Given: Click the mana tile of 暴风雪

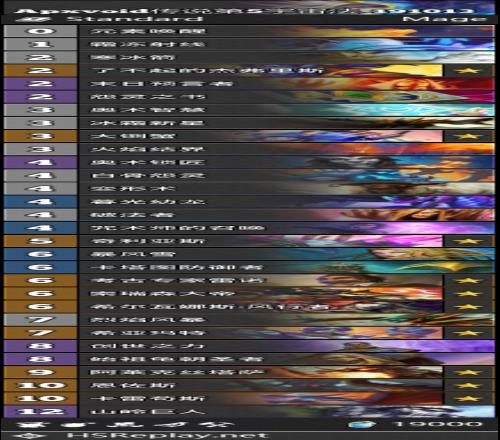Looking at the screenshot, I should tap(40, 254).
